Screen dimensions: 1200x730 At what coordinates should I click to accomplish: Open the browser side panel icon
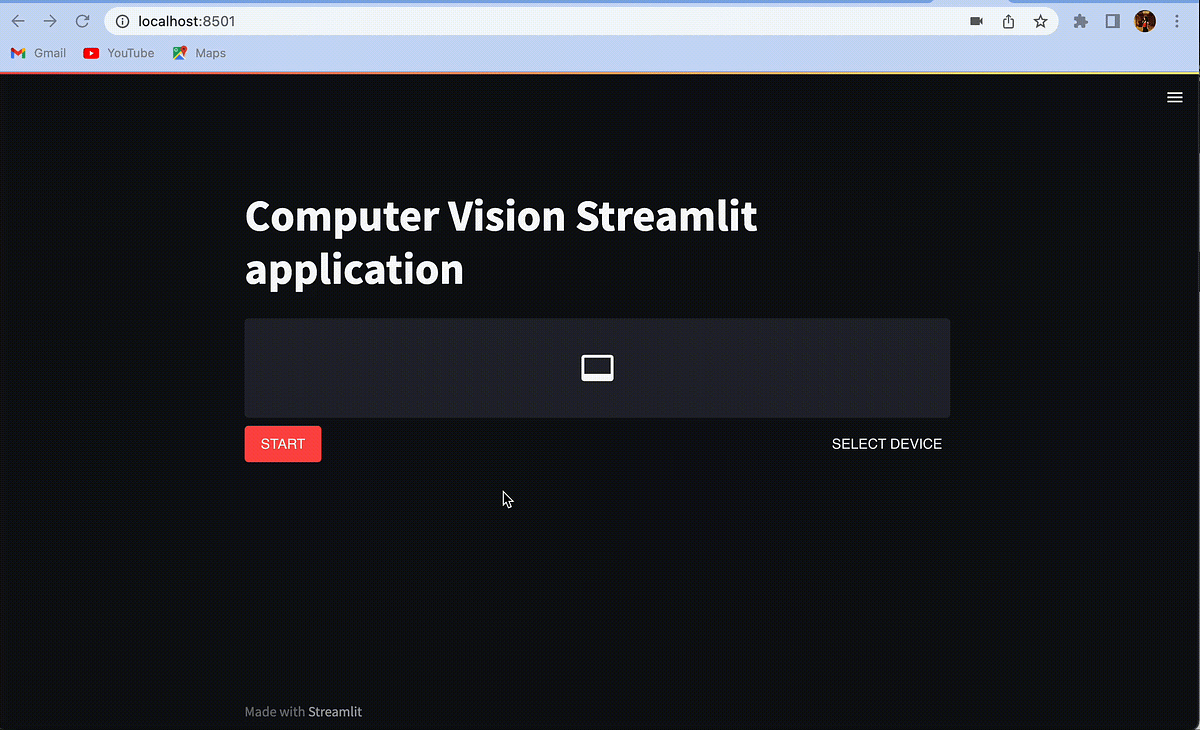(x=1111, y=21)
